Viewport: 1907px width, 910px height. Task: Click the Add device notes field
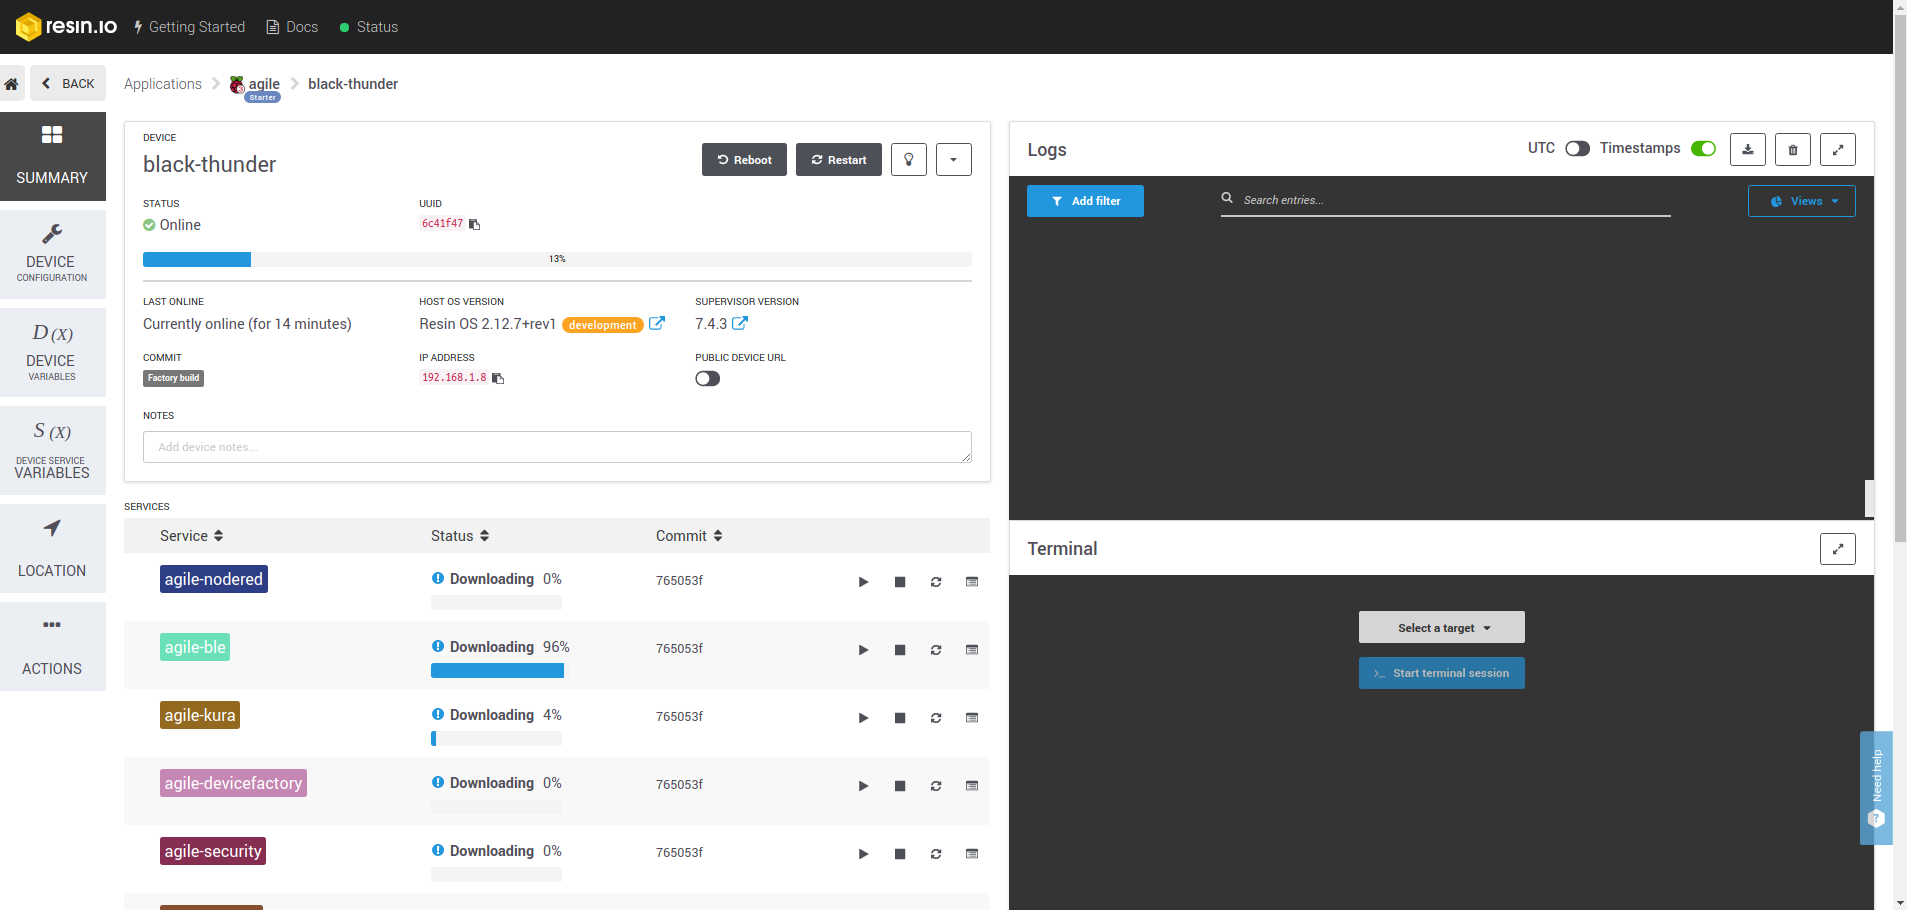click(x=557, y=447)
